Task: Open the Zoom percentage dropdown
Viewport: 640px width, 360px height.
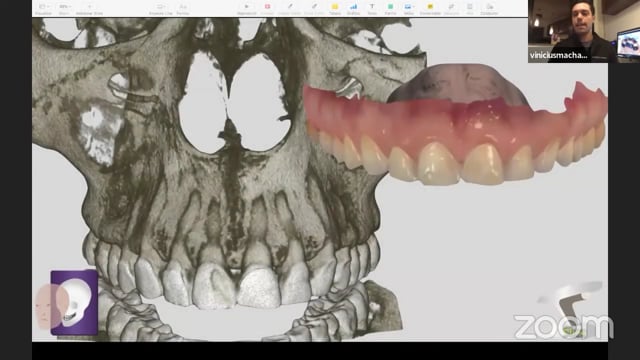Action: [64, 7]
